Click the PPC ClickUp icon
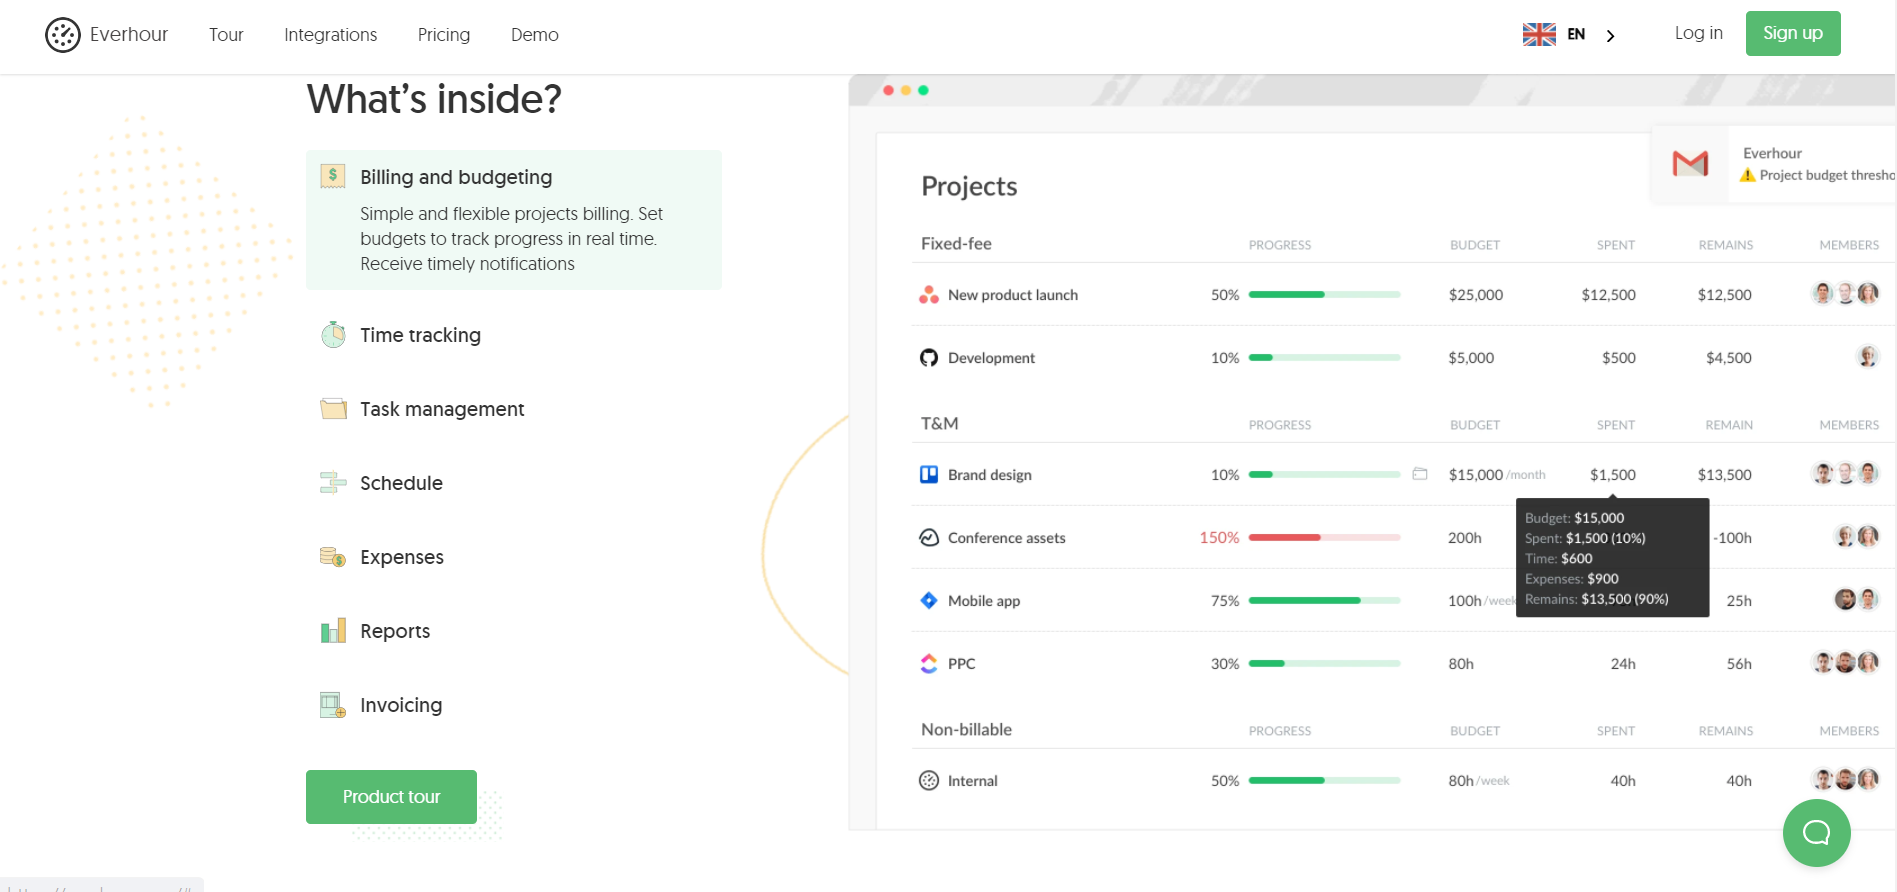 pyautogui.click(x=929, y=663)
